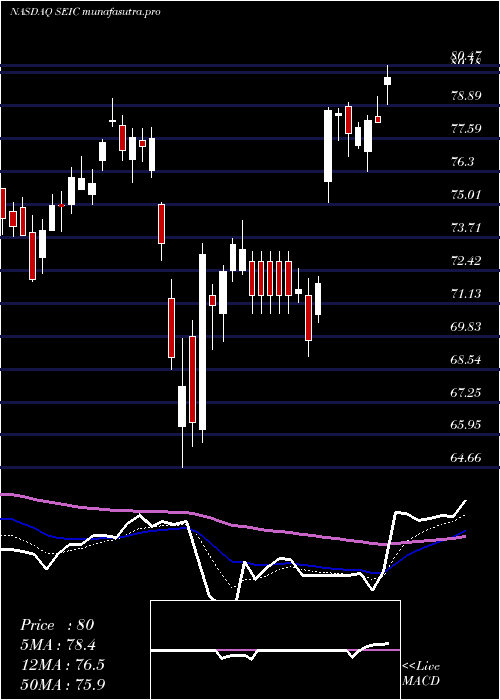Select the 75.01 price axis label
The width and height of the screenshot is (500, 700).
click(x=467, y=195)
